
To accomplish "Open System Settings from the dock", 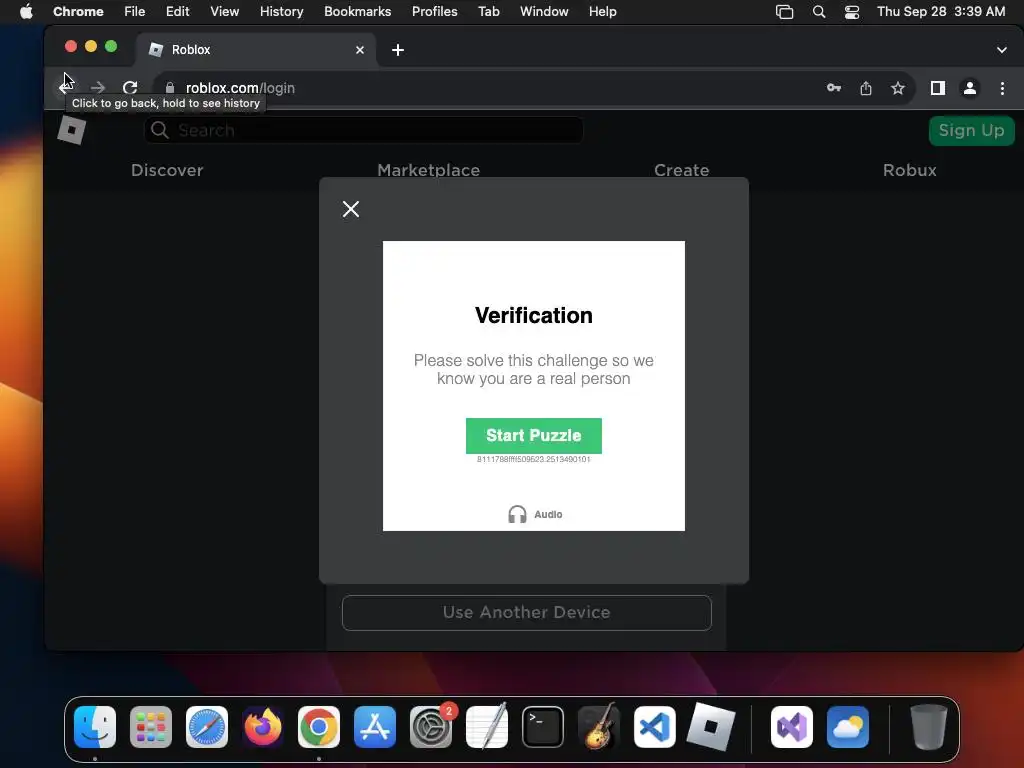I will 431,726.
